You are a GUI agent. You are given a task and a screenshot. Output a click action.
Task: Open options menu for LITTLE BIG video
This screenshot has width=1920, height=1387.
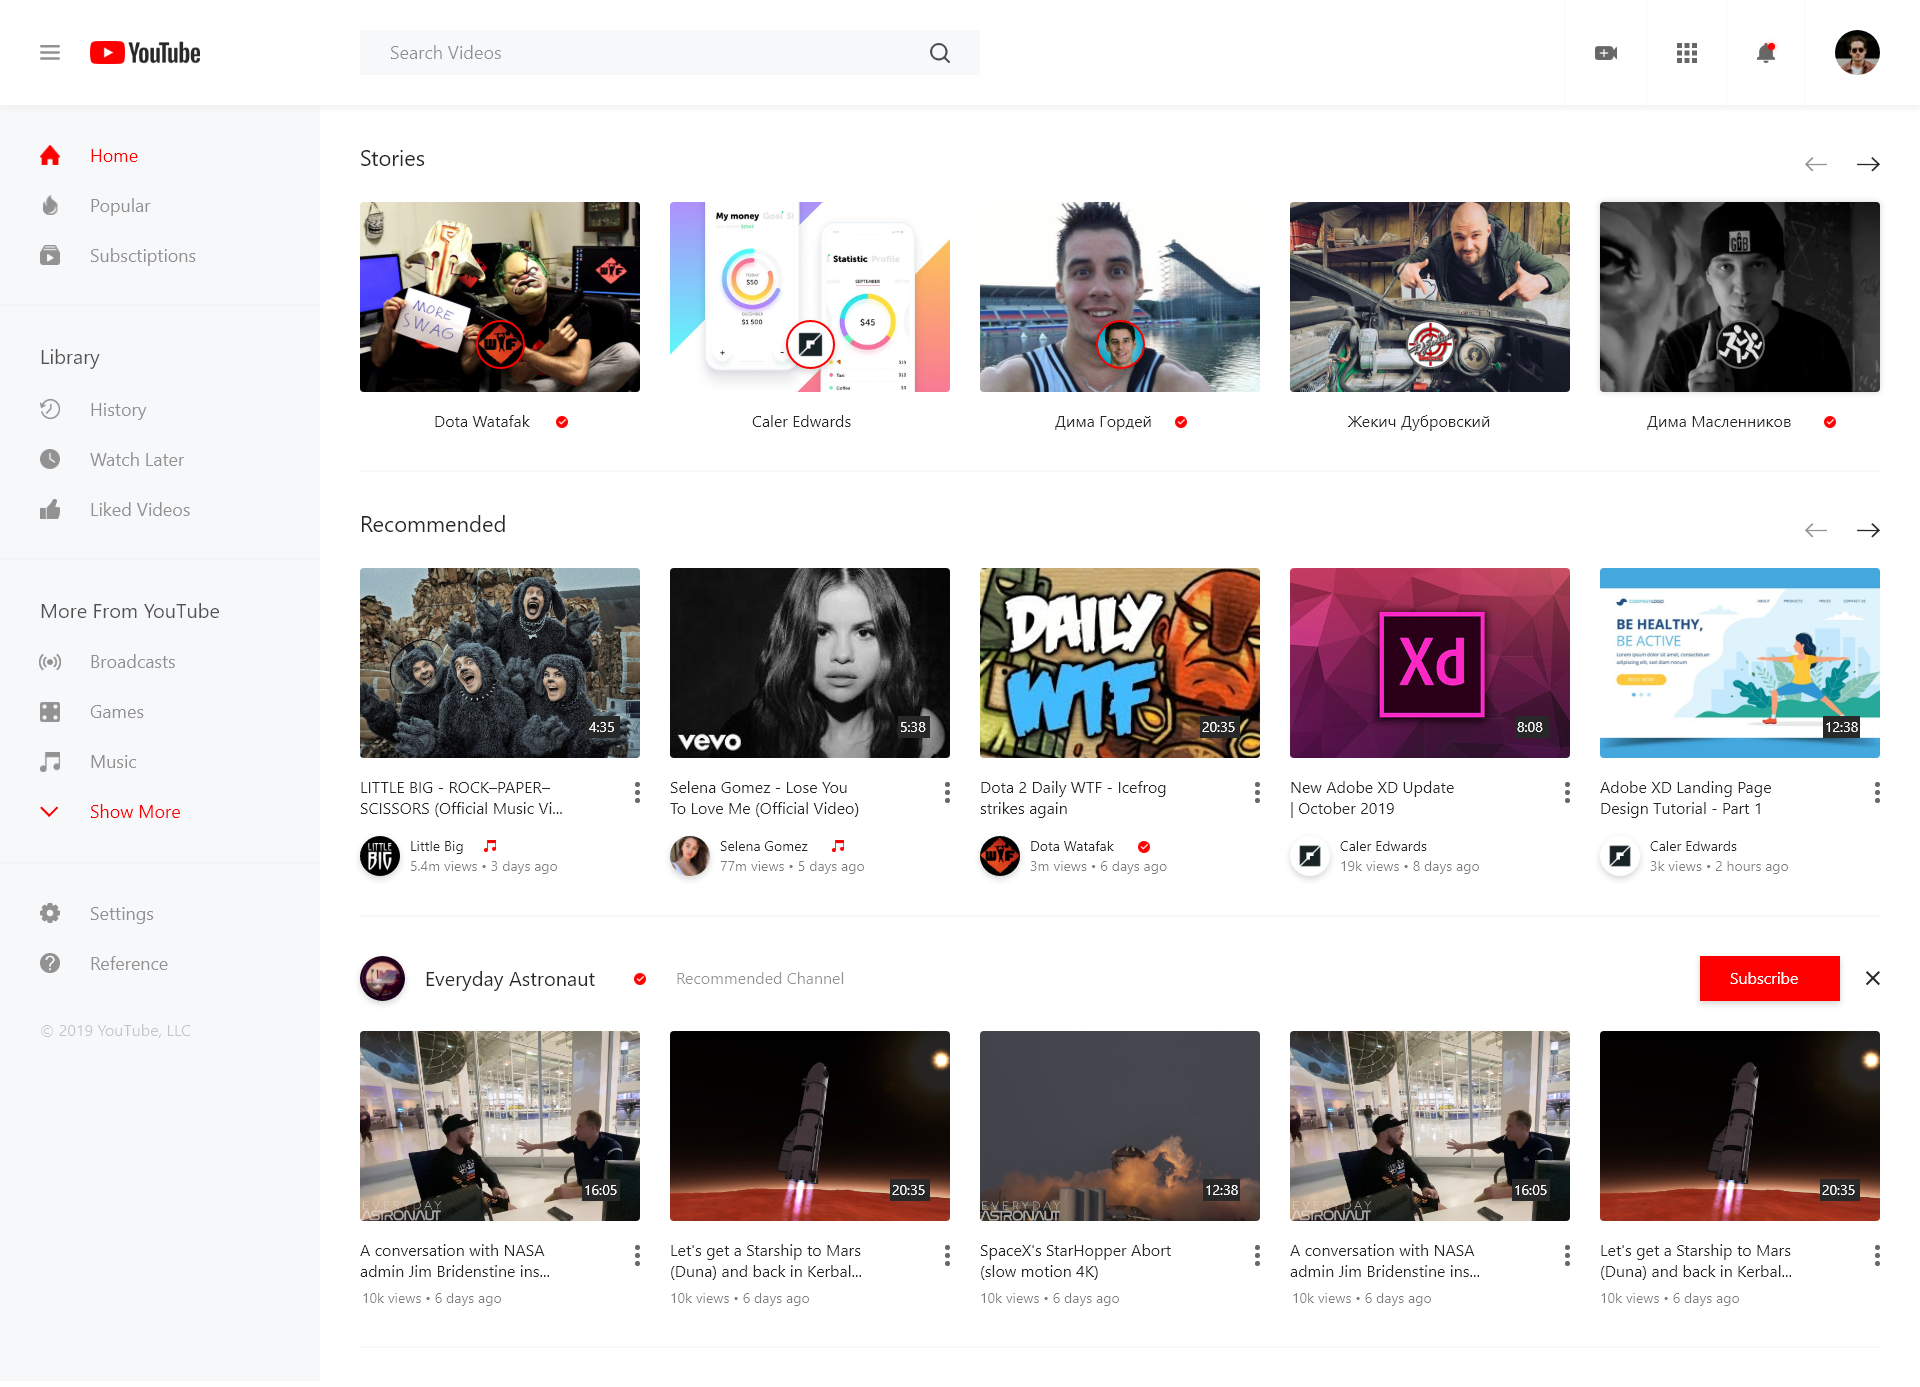637,793
